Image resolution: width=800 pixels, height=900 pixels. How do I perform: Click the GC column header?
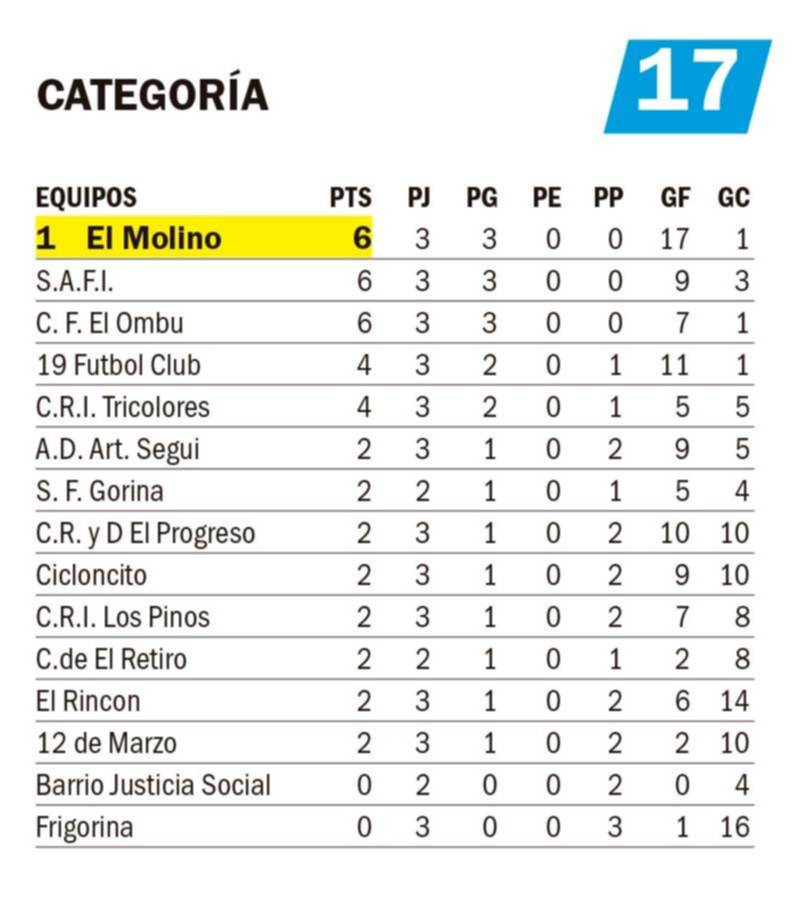point(733,197)
